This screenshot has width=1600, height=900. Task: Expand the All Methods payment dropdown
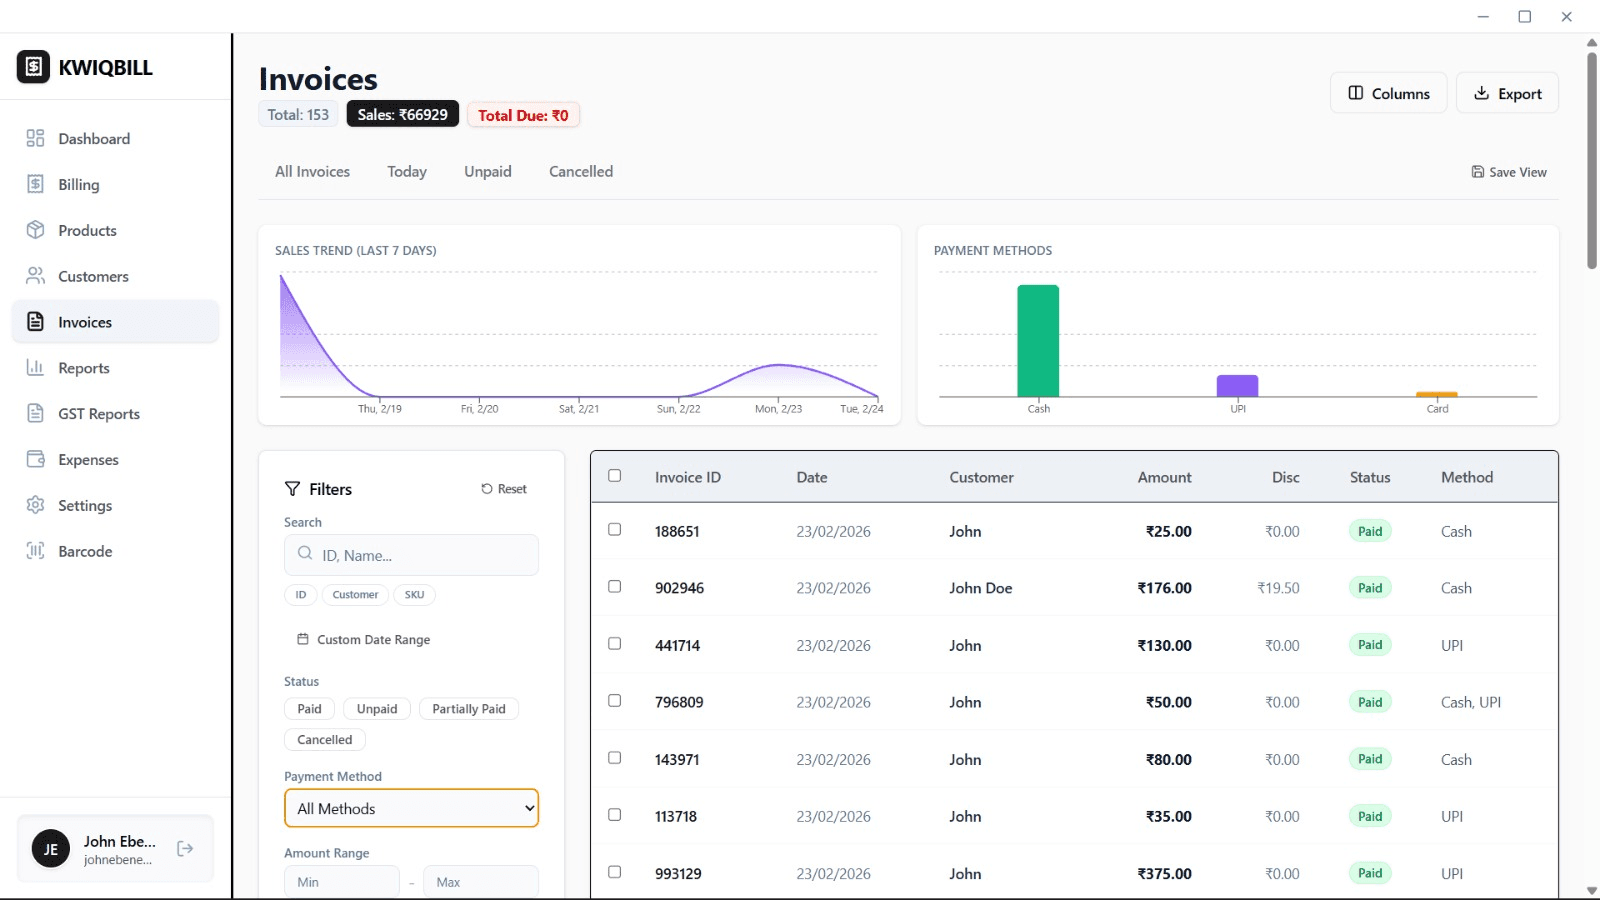(x=411, y=808)
